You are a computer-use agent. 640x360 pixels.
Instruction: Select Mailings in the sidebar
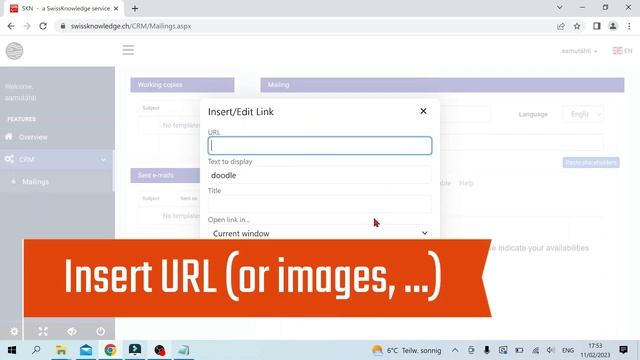pyautogui.click(x=36, y=182)
